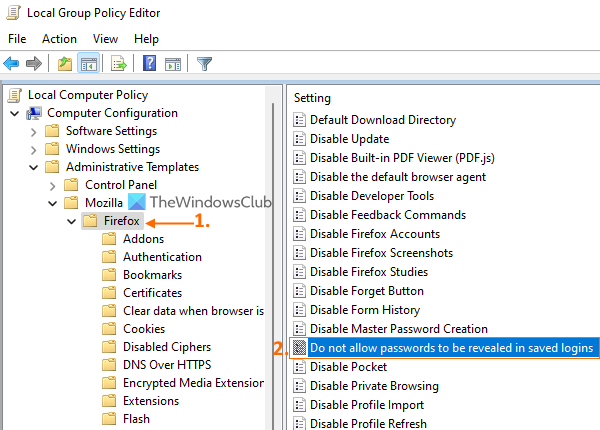
Task: Click the Mozilla folder icon
Action: coord(71,203)
